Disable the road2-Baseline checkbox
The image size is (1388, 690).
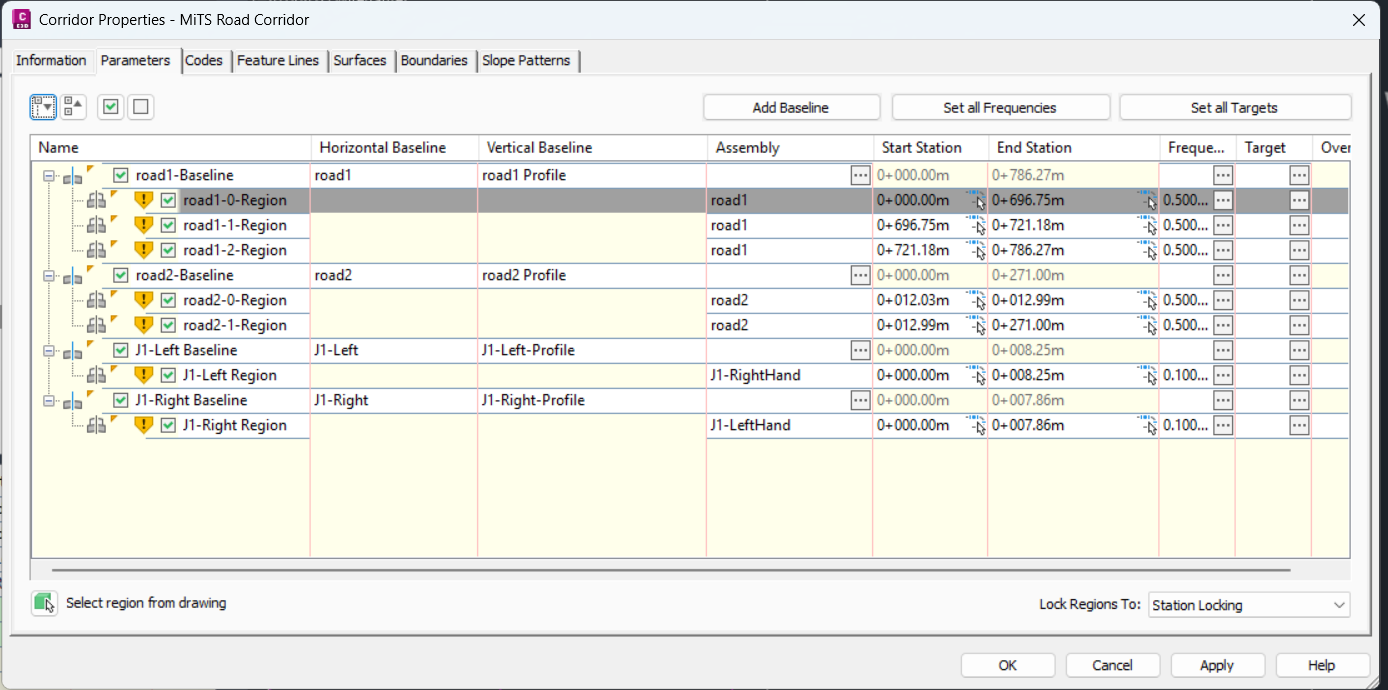click(x=121, y=275)
